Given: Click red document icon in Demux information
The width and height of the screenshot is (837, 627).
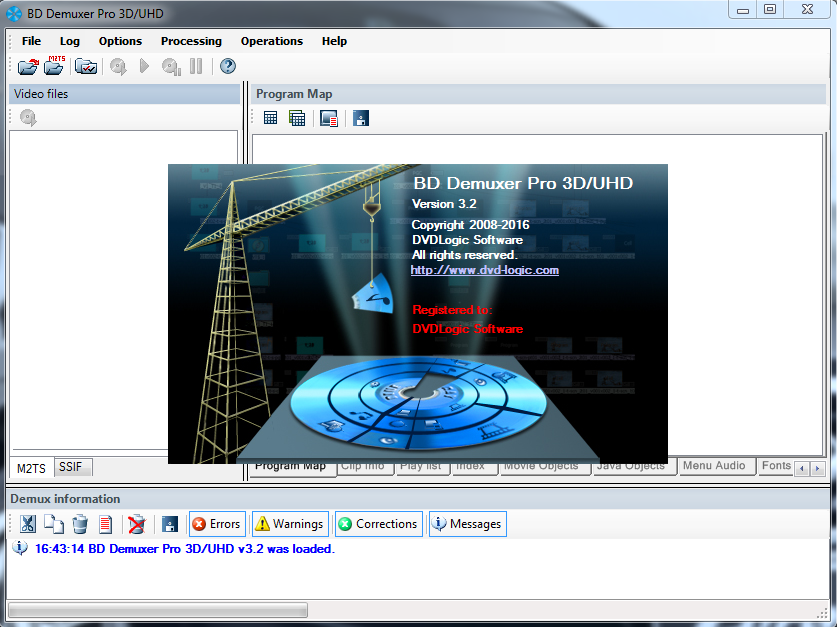Looking at the screenshot, I should (106, 524).
